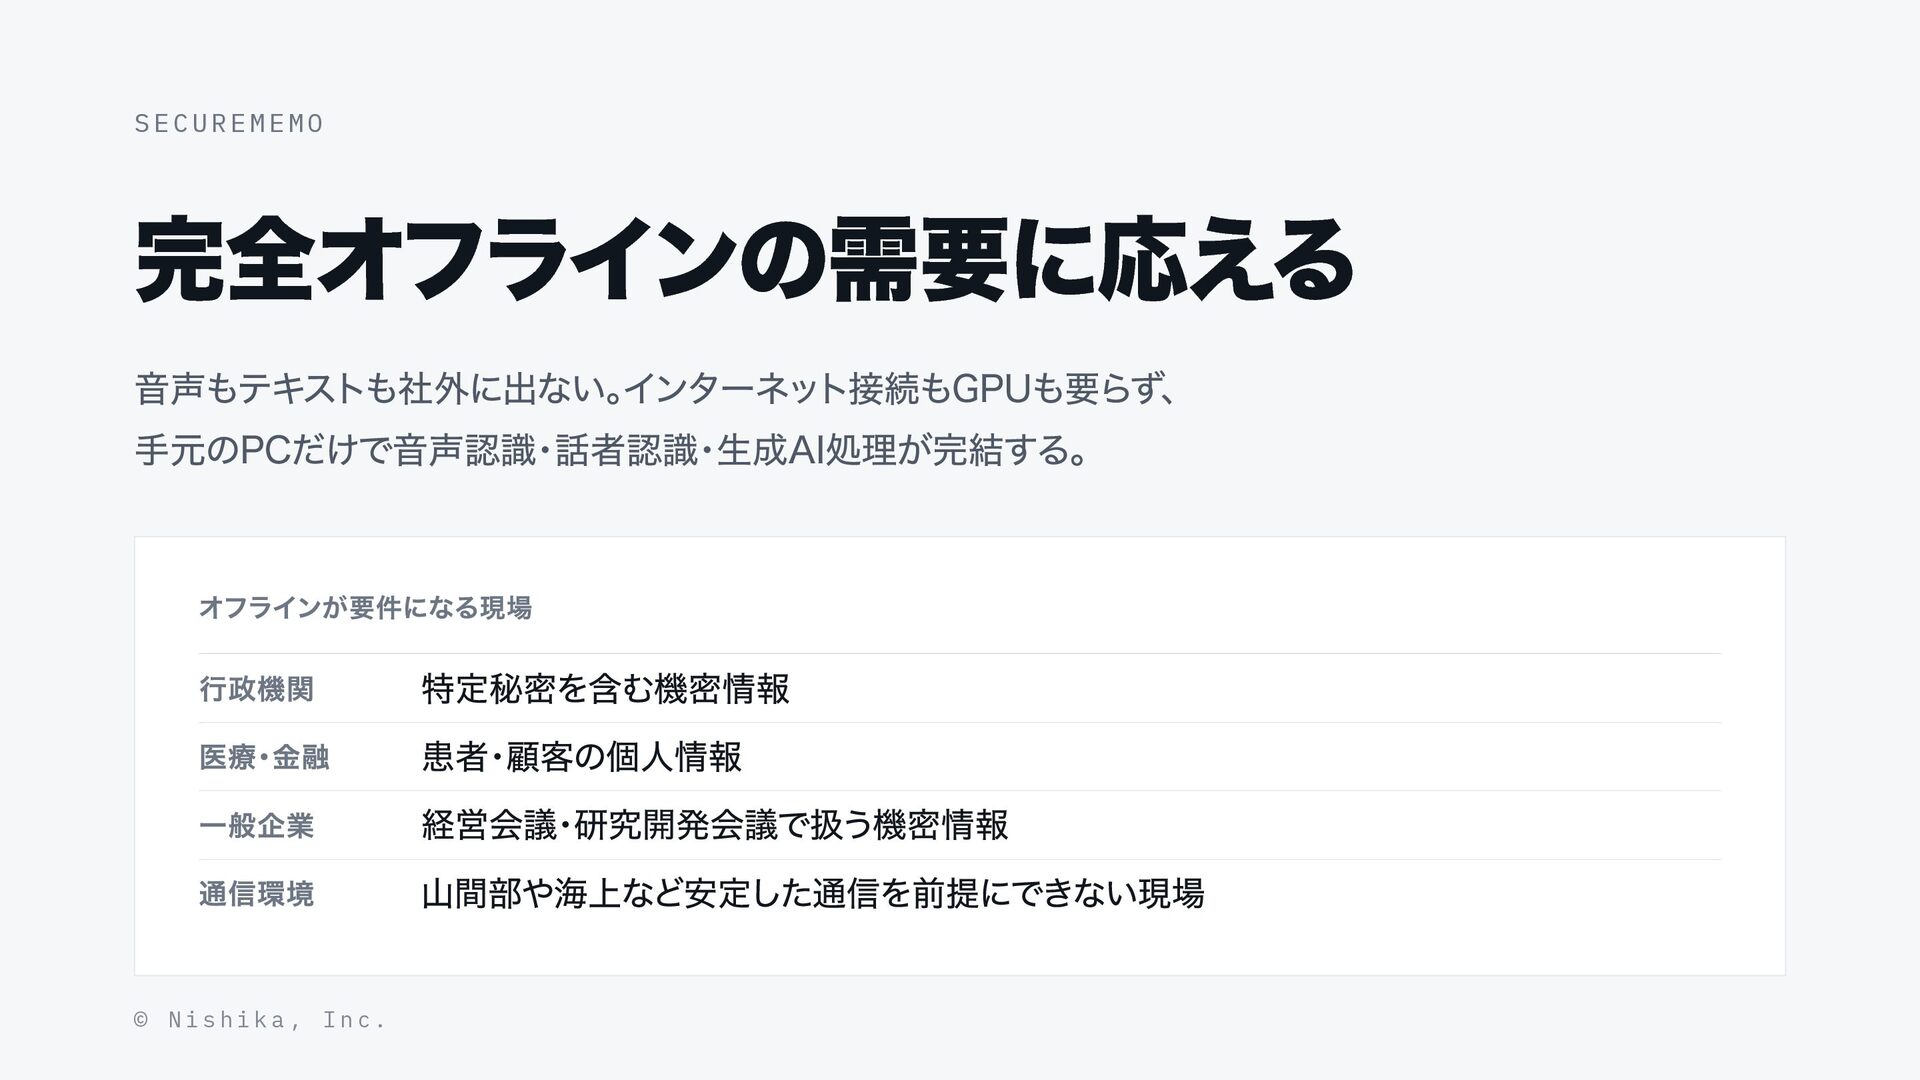Image resolution: width=1920 pixels, height=1080 pixels.
Task: Select the 通信環境 row label
Action: tap(257, 894)
